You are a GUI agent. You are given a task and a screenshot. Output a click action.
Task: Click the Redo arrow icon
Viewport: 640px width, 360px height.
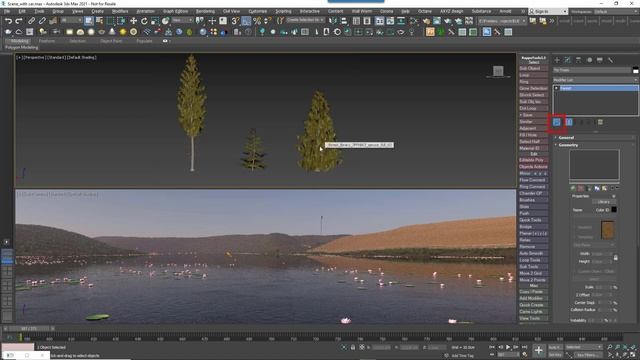point(19,21)
